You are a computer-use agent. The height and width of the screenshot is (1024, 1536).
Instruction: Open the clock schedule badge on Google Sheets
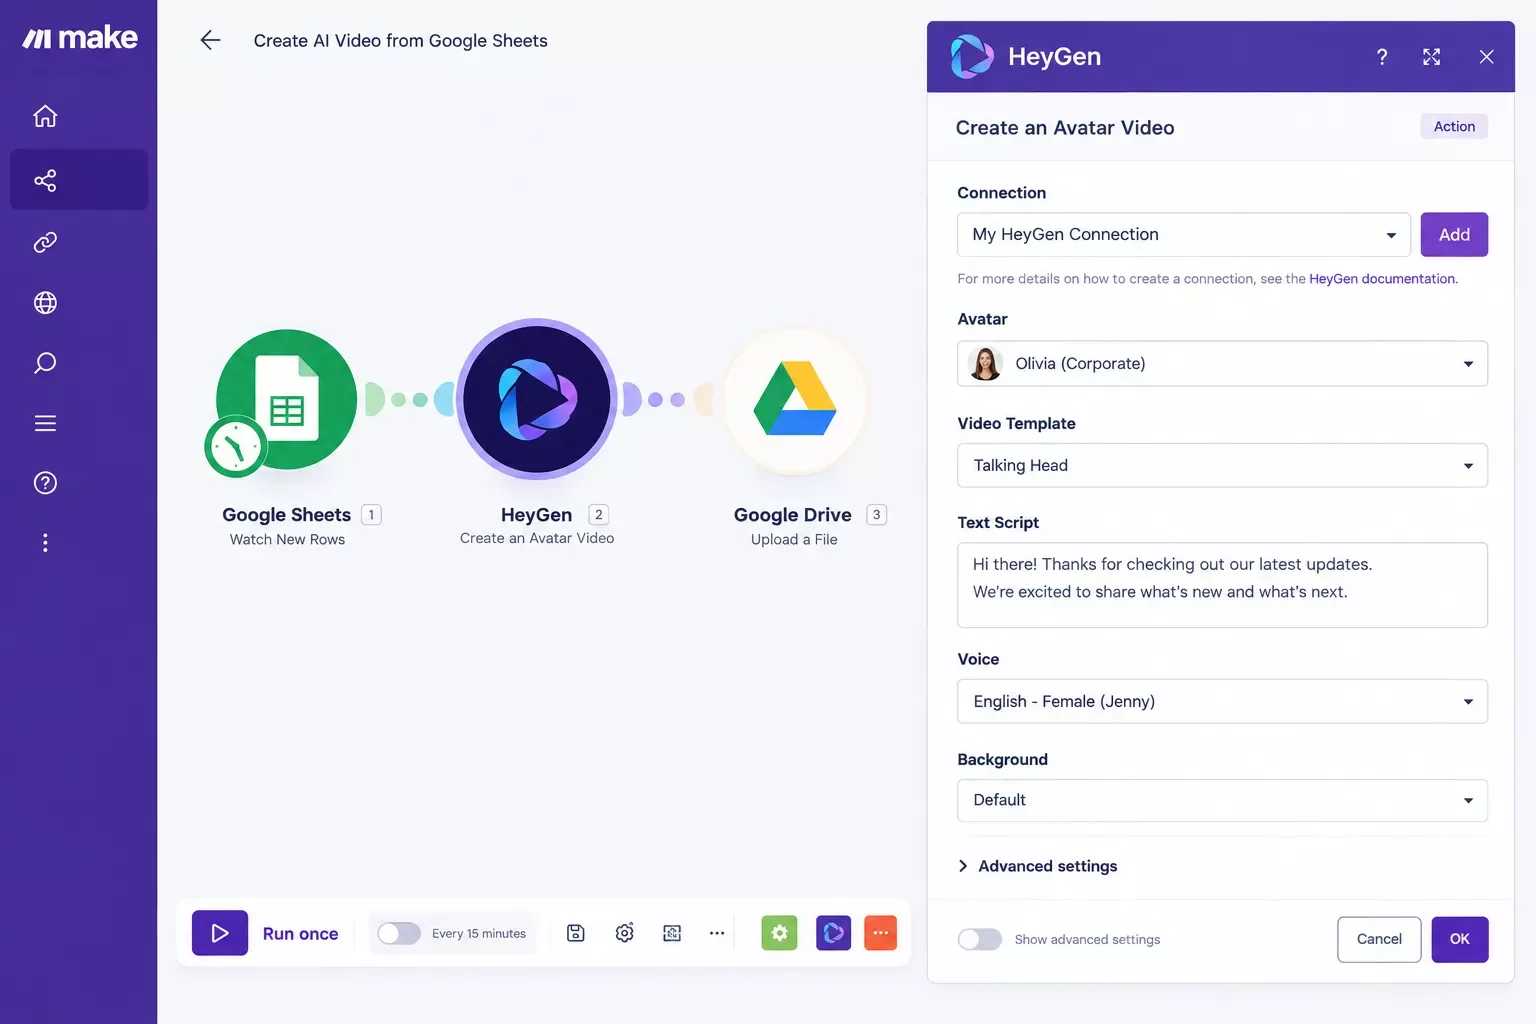pyautogui.click(x=235, y=446)
